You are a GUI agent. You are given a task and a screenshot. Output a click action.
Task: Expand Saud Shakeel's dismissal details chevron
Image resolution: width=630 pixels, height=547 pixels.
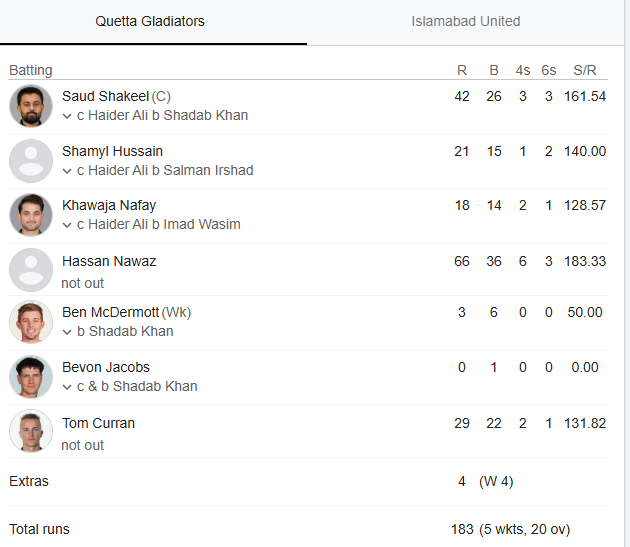point(67,116)
